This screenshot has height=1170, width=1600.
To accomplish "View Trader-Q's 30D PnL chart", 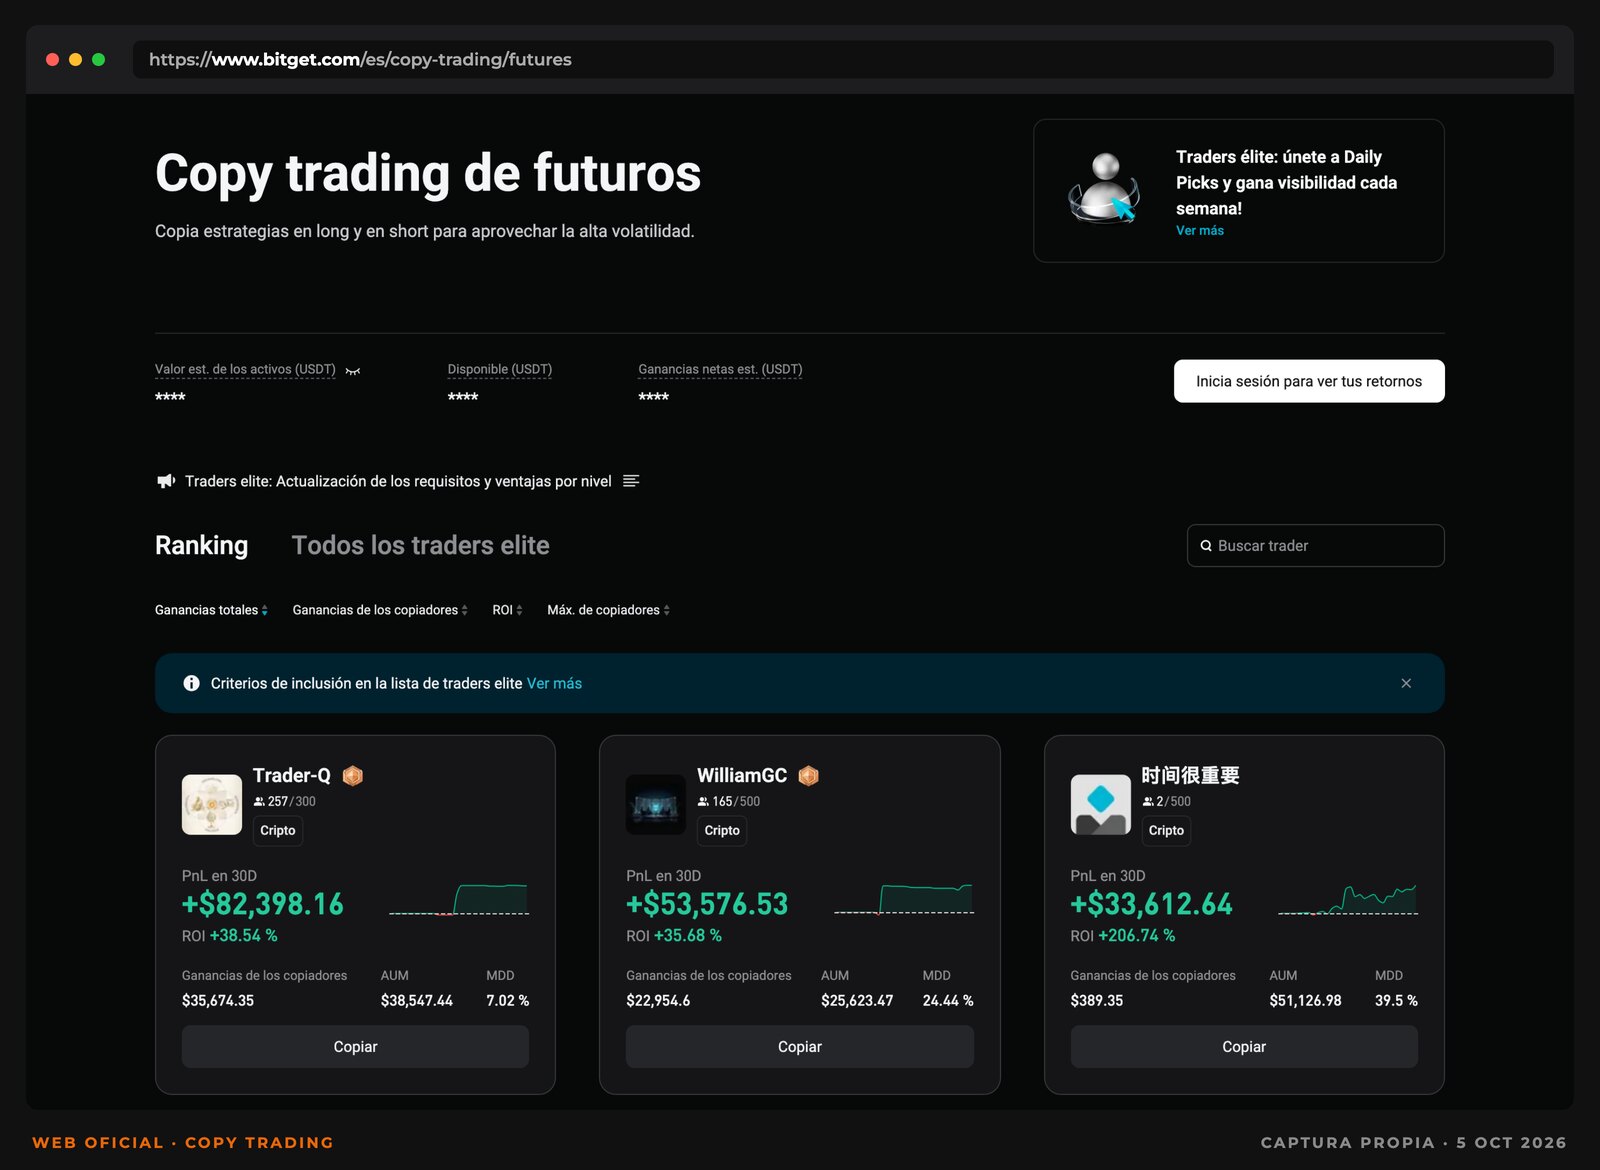I will point(459,899).
